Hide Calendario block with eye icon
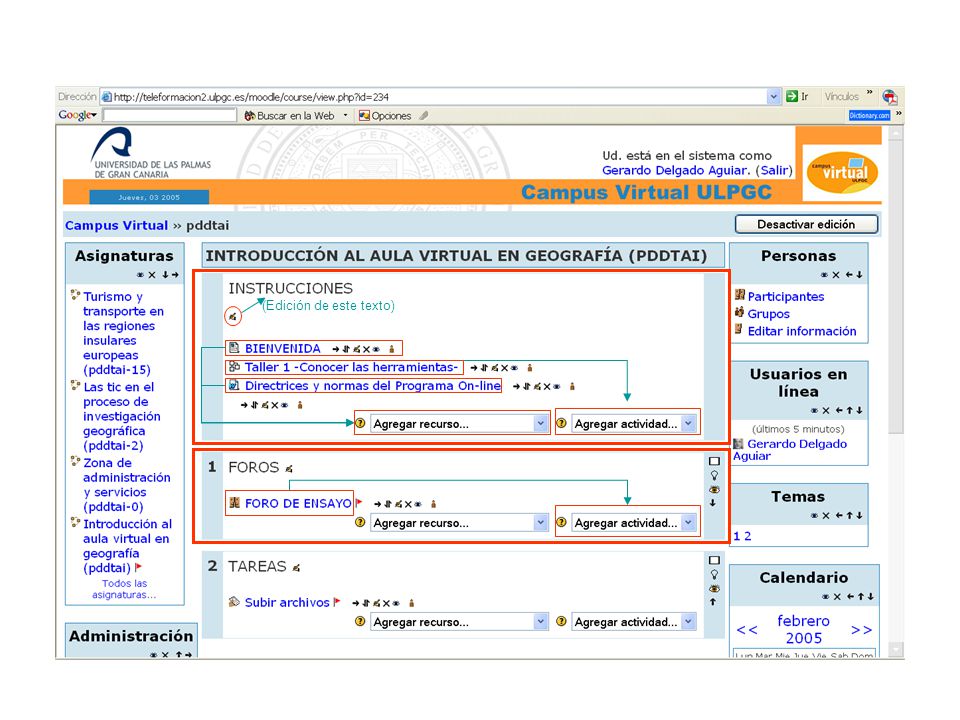Viewport: 960px width, 720px height. tap(826, 596)
